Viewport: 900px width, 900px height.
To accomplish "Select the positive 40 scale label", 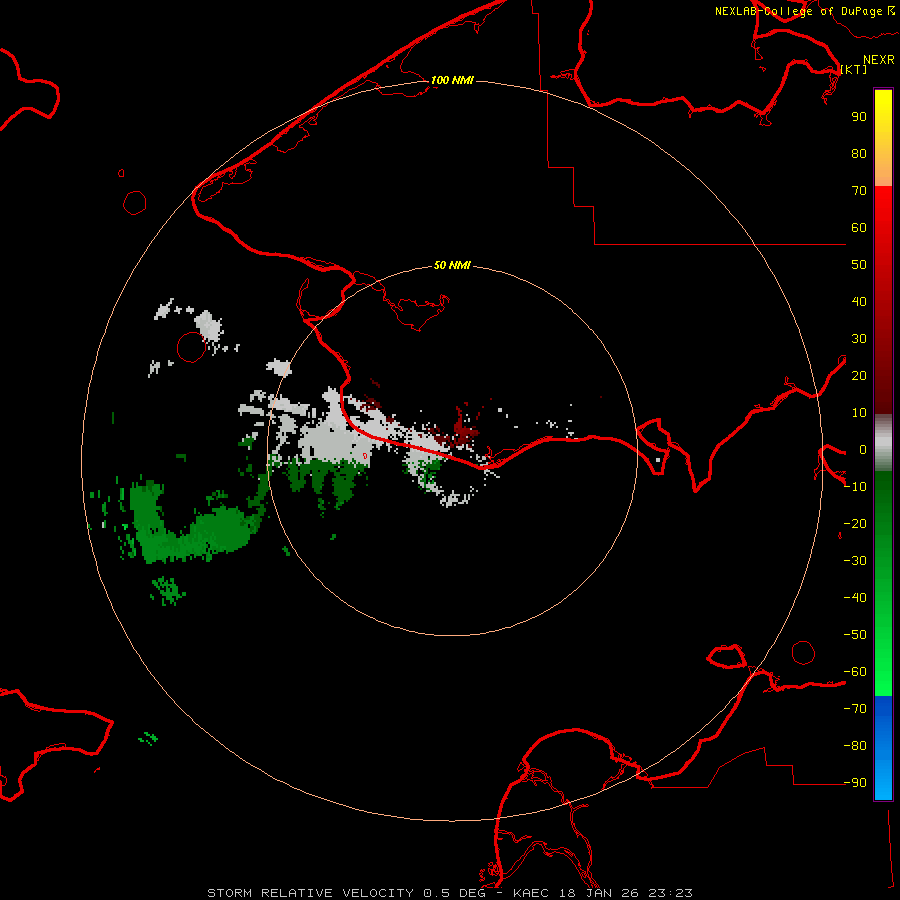I will coord(859,301).
